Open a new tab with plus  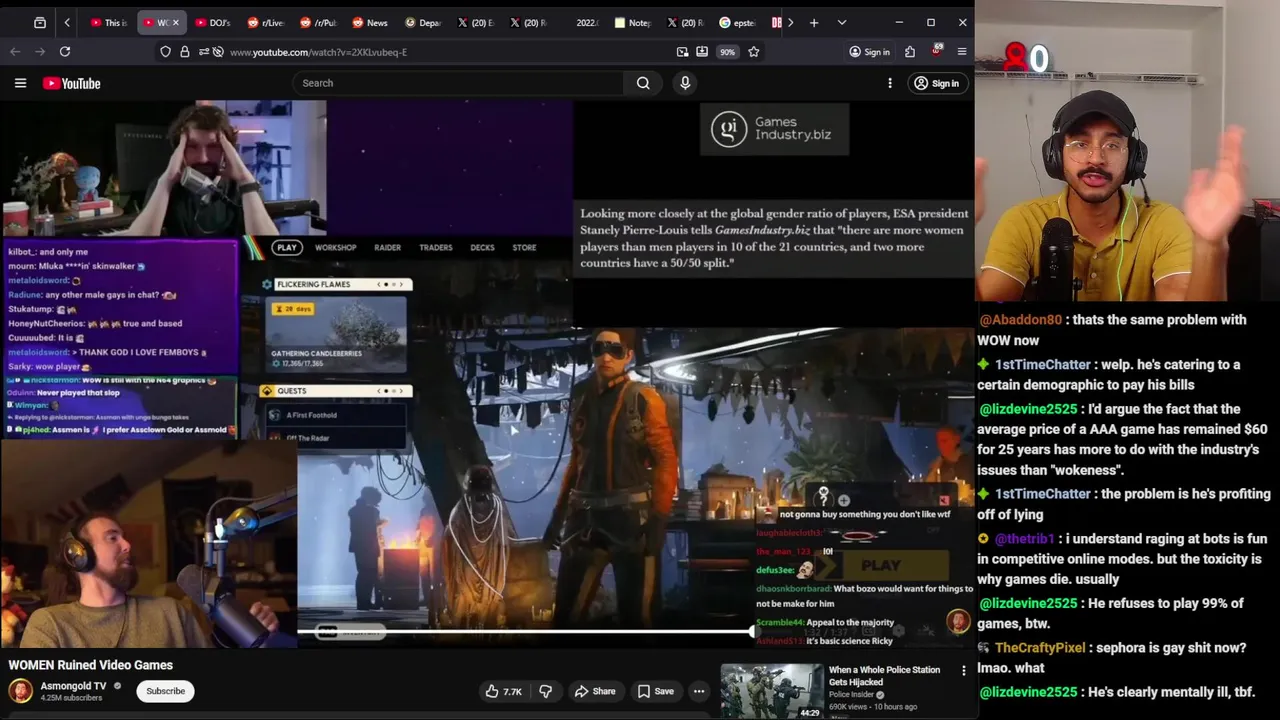pos(814,22)
